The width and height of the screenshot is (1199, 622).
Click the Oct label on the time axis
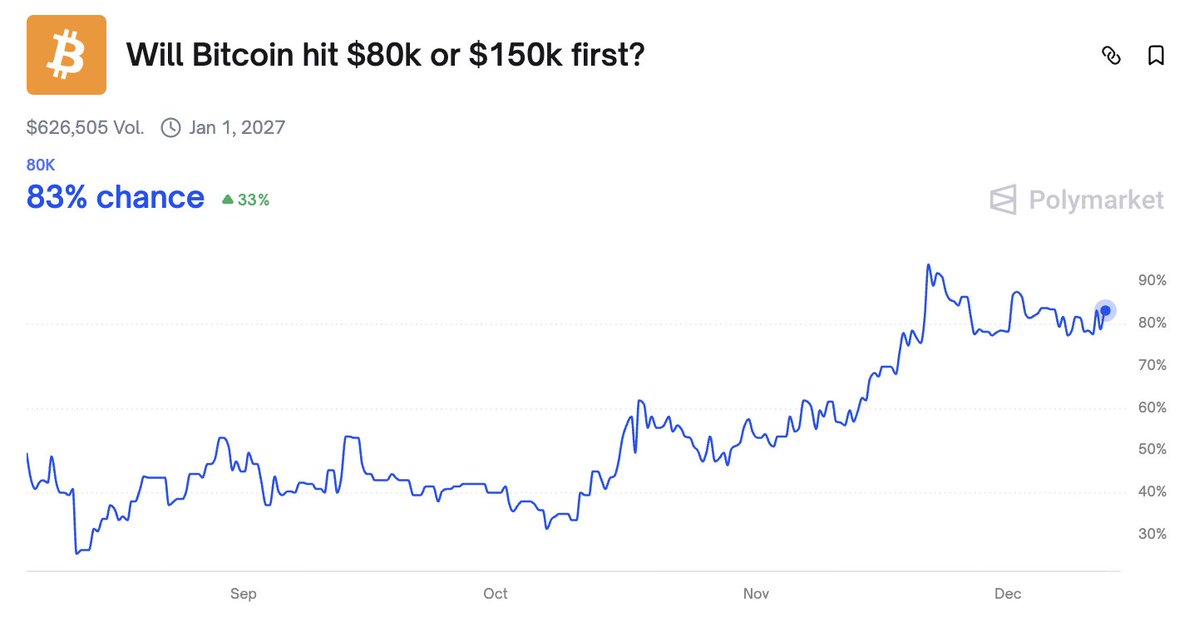[x=495, y=594]
